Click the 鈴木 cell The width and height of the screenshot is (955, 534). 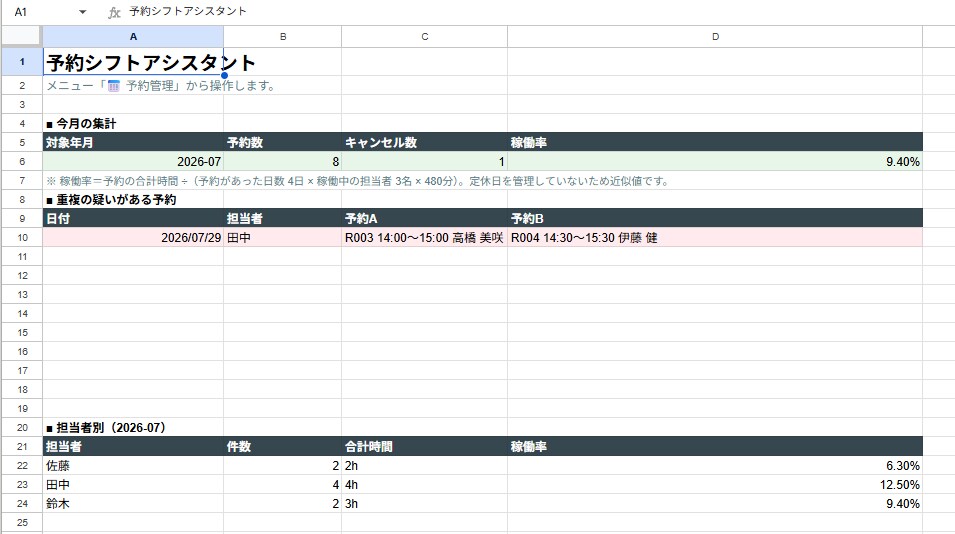point(133,504)
